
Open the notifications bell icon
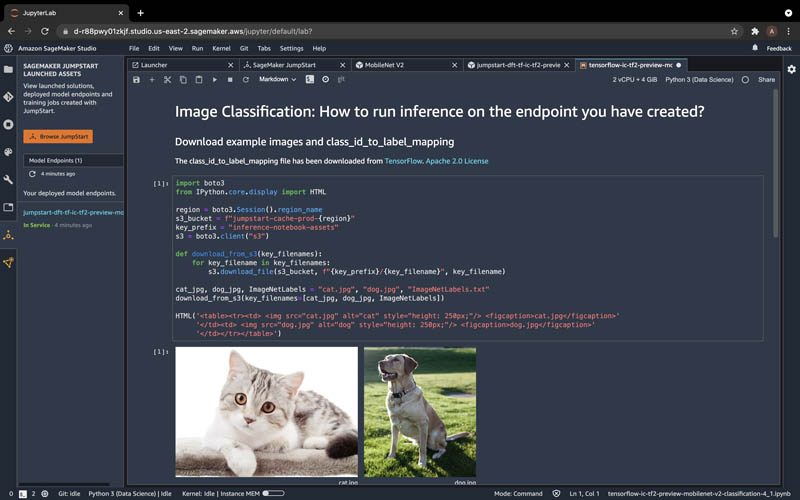(755, 48)
